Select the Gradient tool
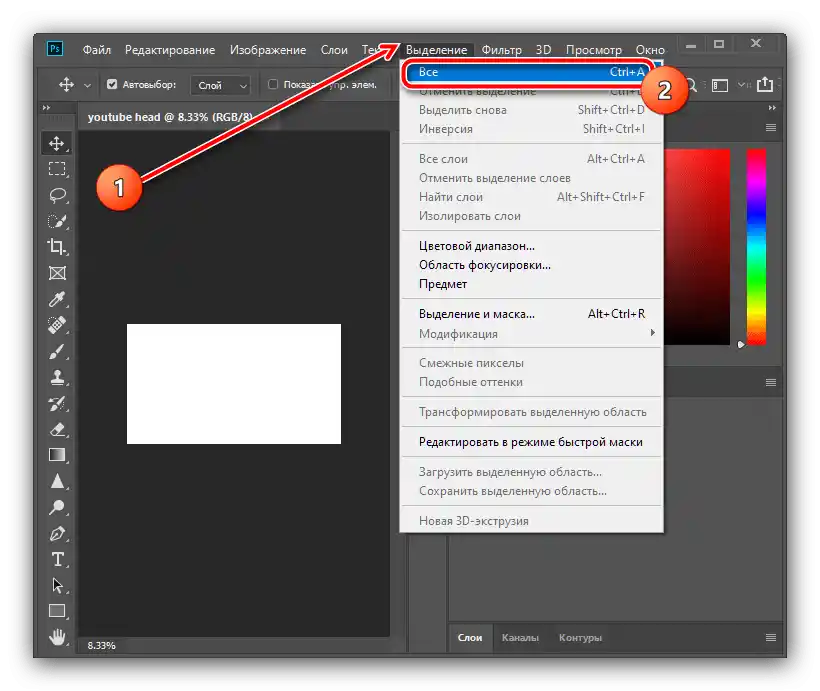Screen dimensions: 820x691 pos(57,455)
